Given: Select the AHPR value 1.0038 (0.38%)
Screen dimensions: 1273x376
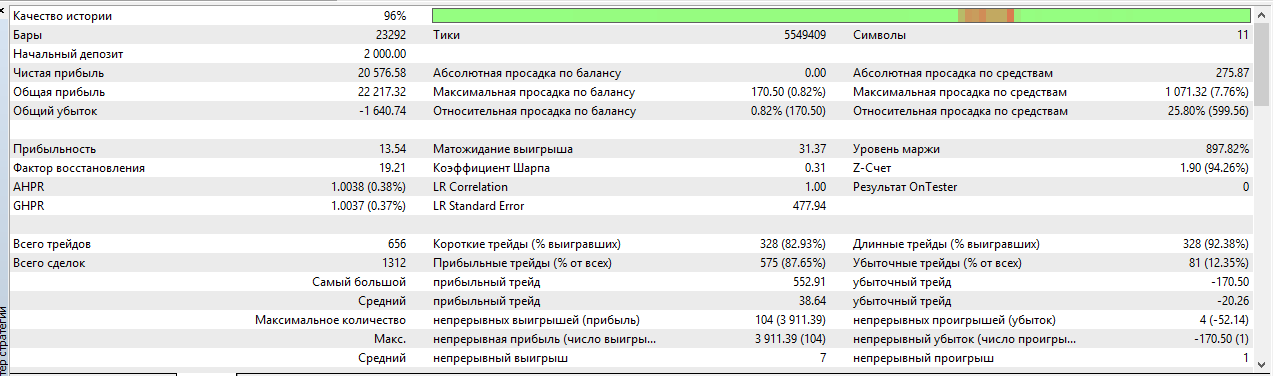Looking at the screenshot, I should pyautogui.click(x=369, y=187).
